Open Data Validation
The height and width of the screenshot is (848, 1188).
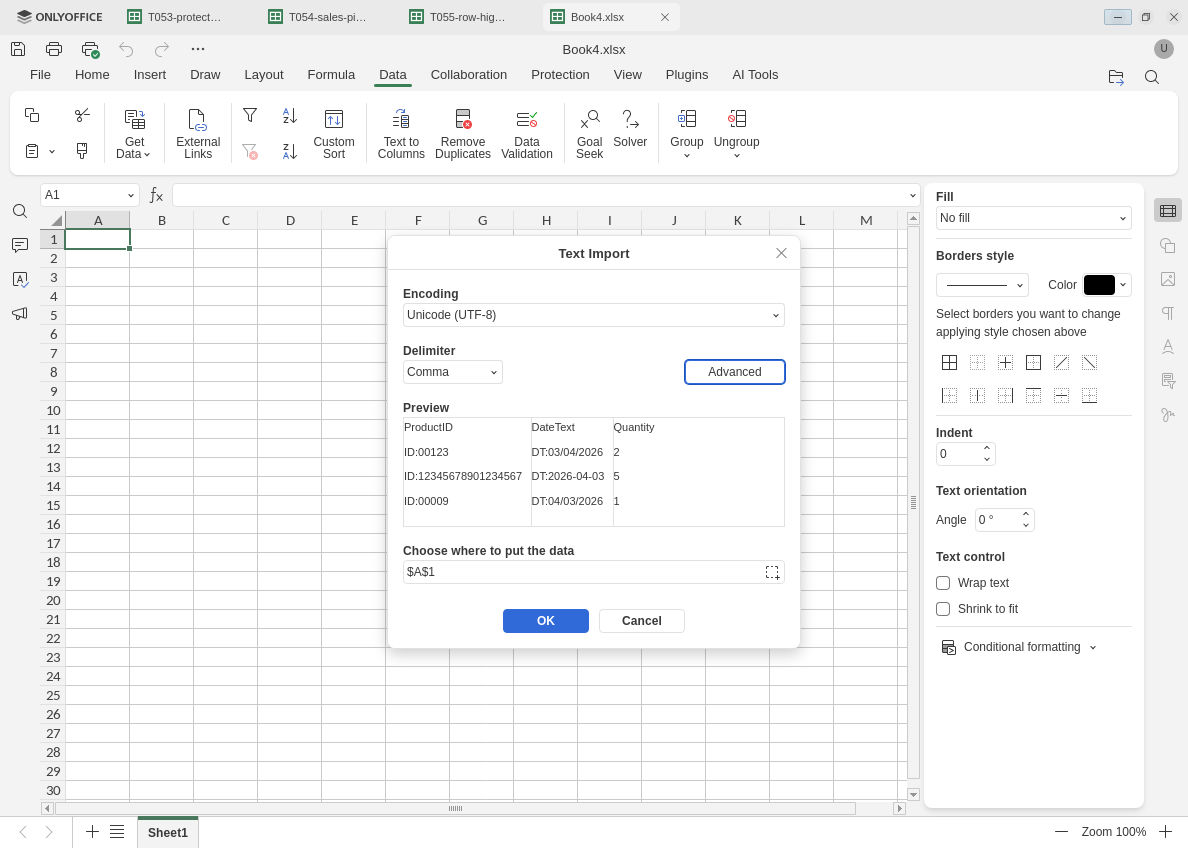click(527, 133)
